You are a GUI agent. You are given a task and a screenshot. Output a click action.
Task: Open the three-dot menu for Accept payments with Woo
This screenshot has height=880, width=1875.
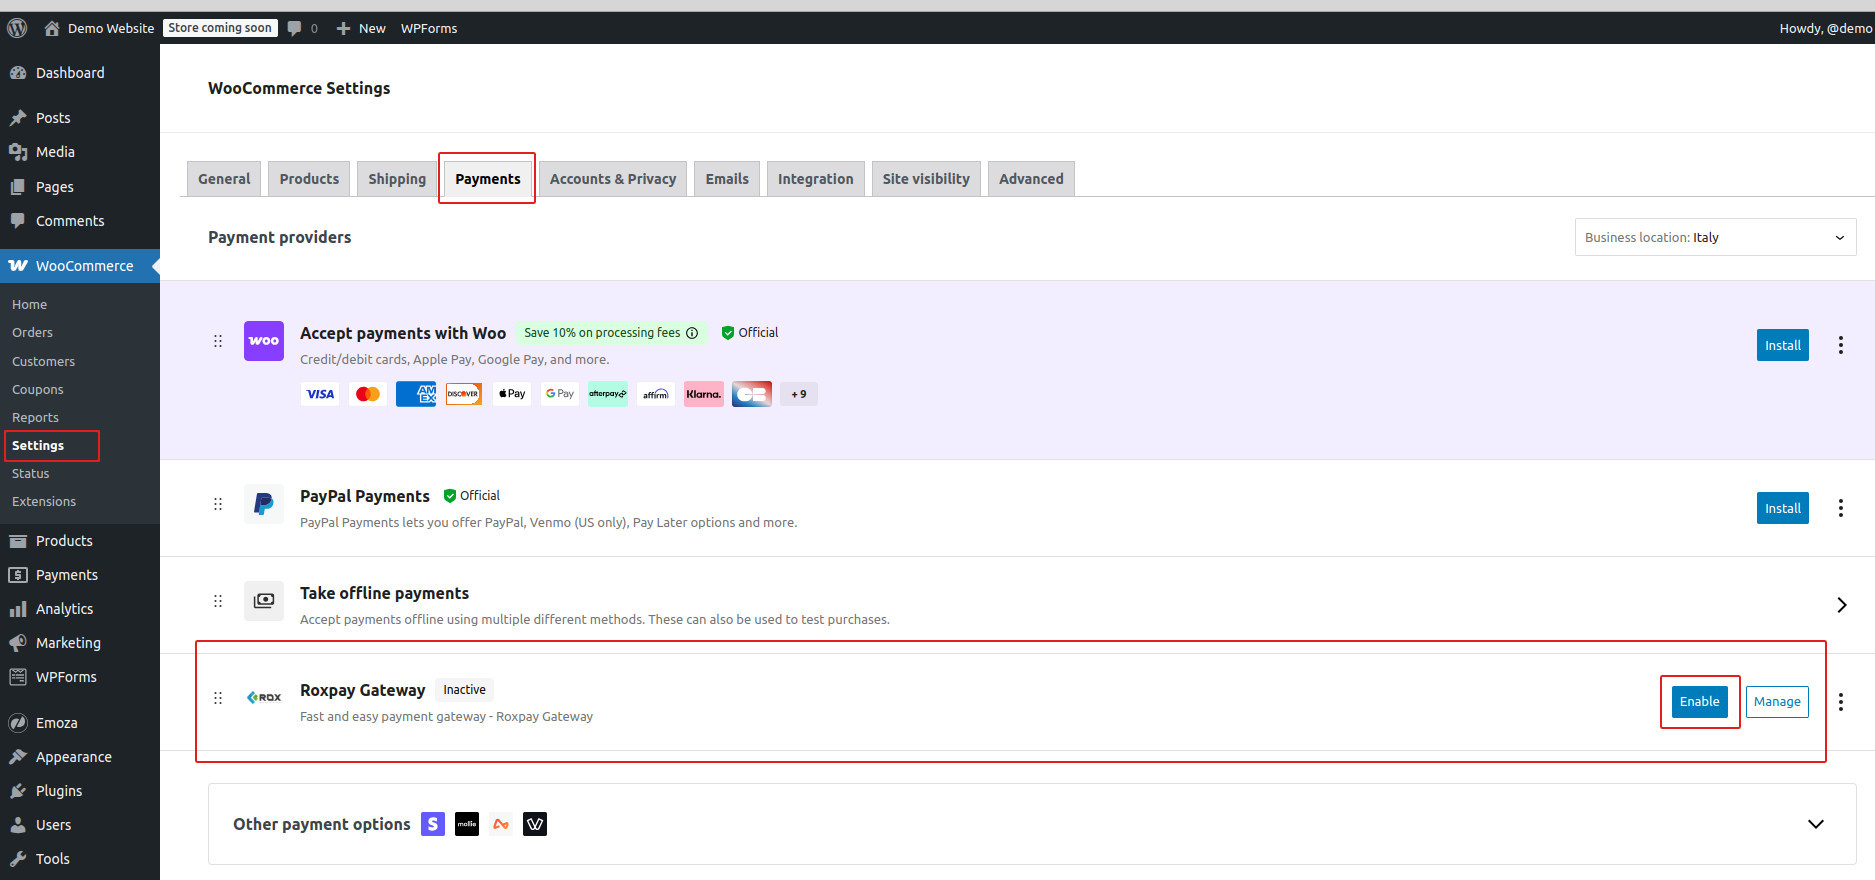click(1840, 345)
